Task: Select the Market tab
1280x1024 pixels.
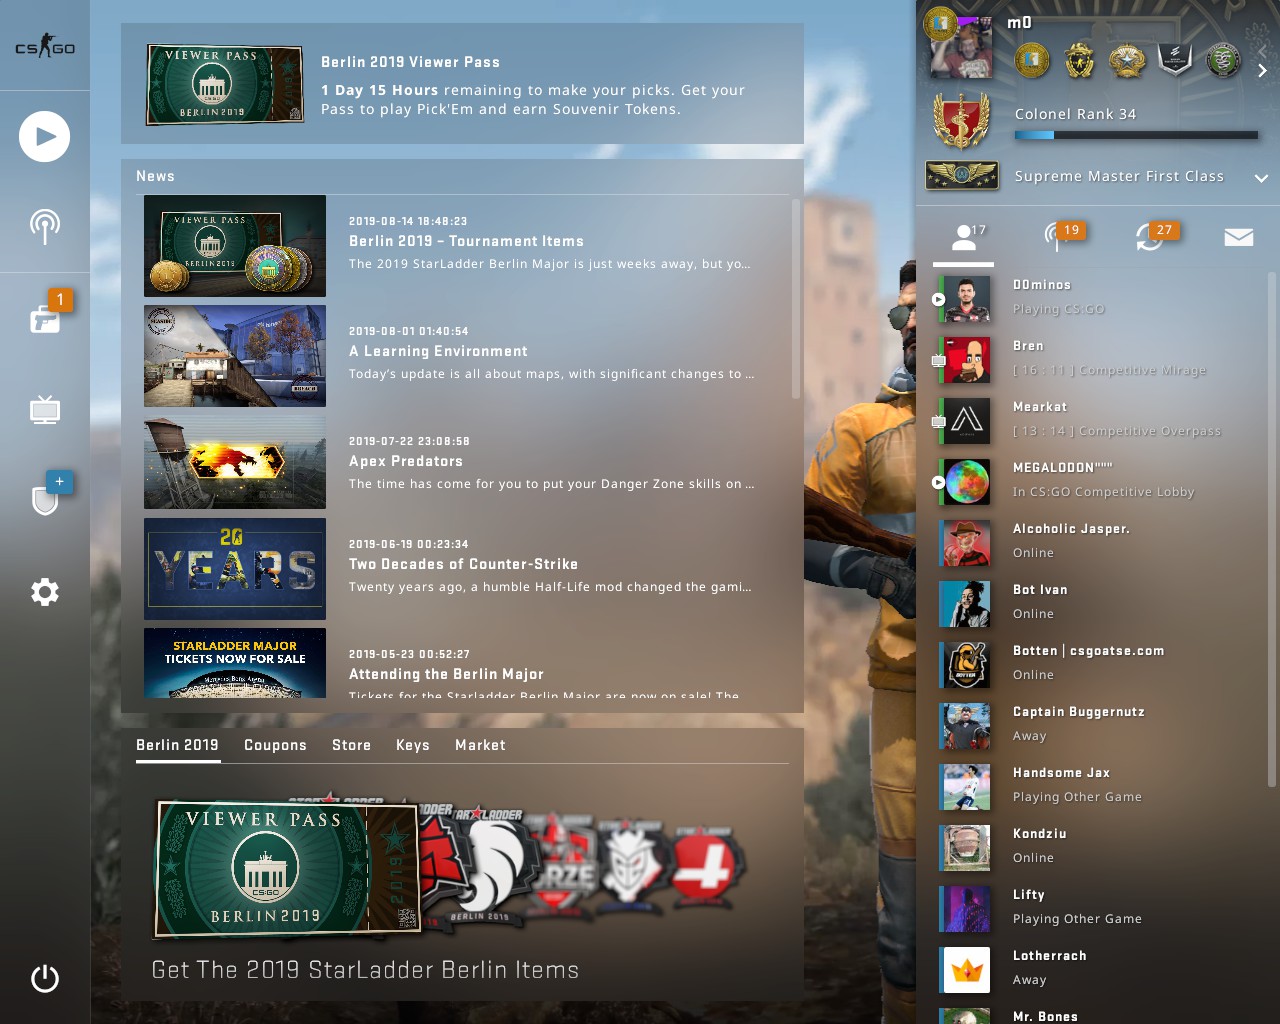Action: click(480, 745)
